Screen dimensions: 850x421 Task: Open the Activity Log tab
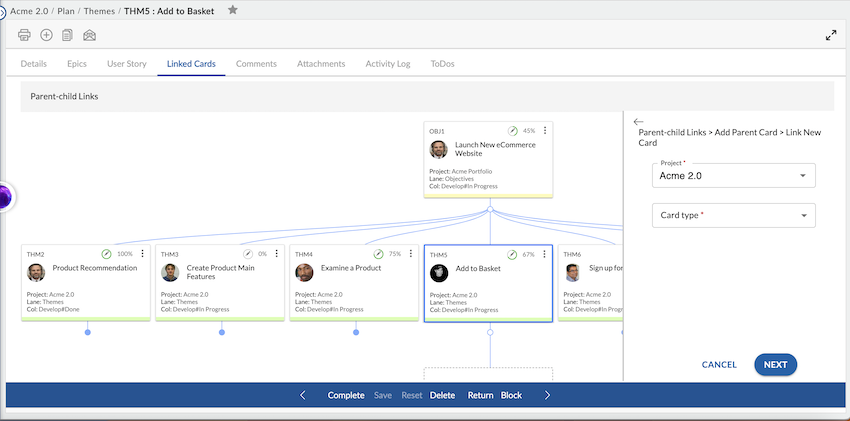(x=388, y=64)
